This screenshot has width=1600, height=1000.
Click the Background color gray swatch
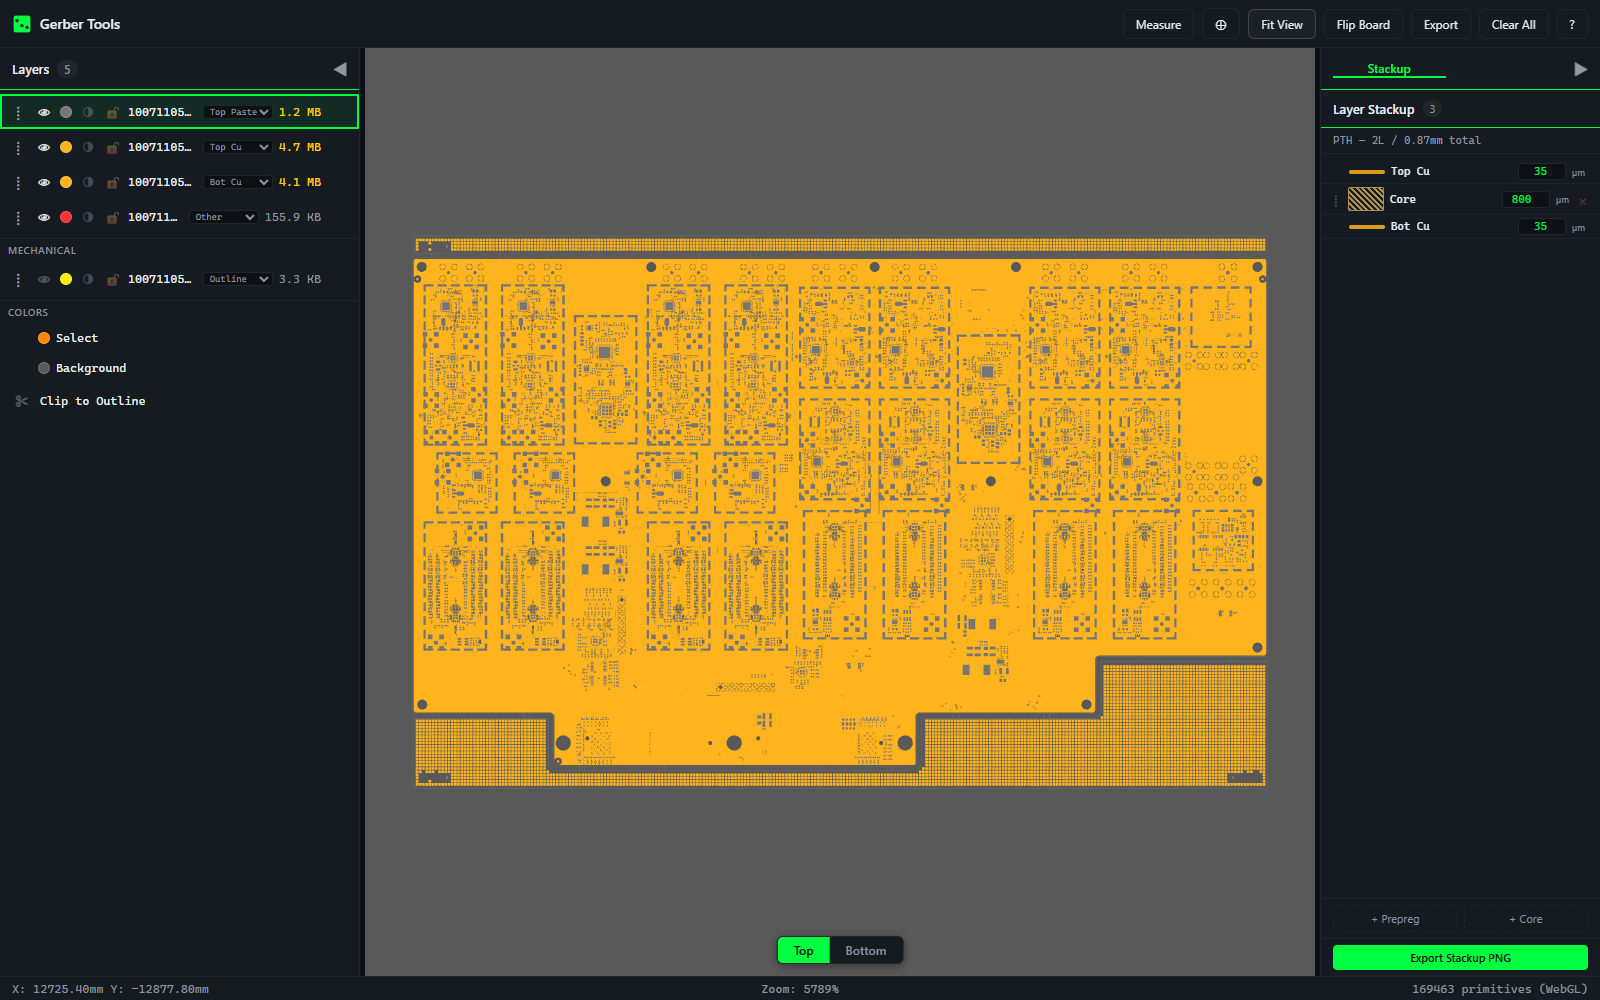(x=44, y=368)
